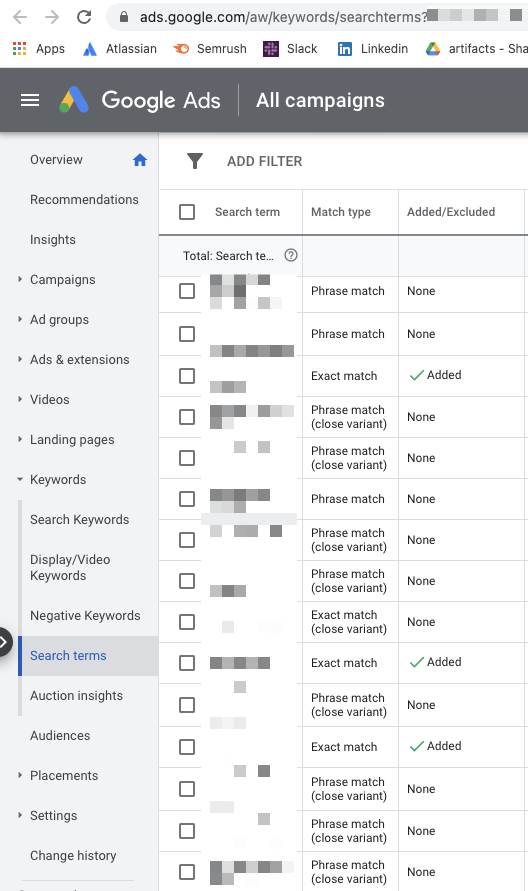The image size is (528, 891).
Task: Click the filter funnel icon
Action: pos(194,161)
